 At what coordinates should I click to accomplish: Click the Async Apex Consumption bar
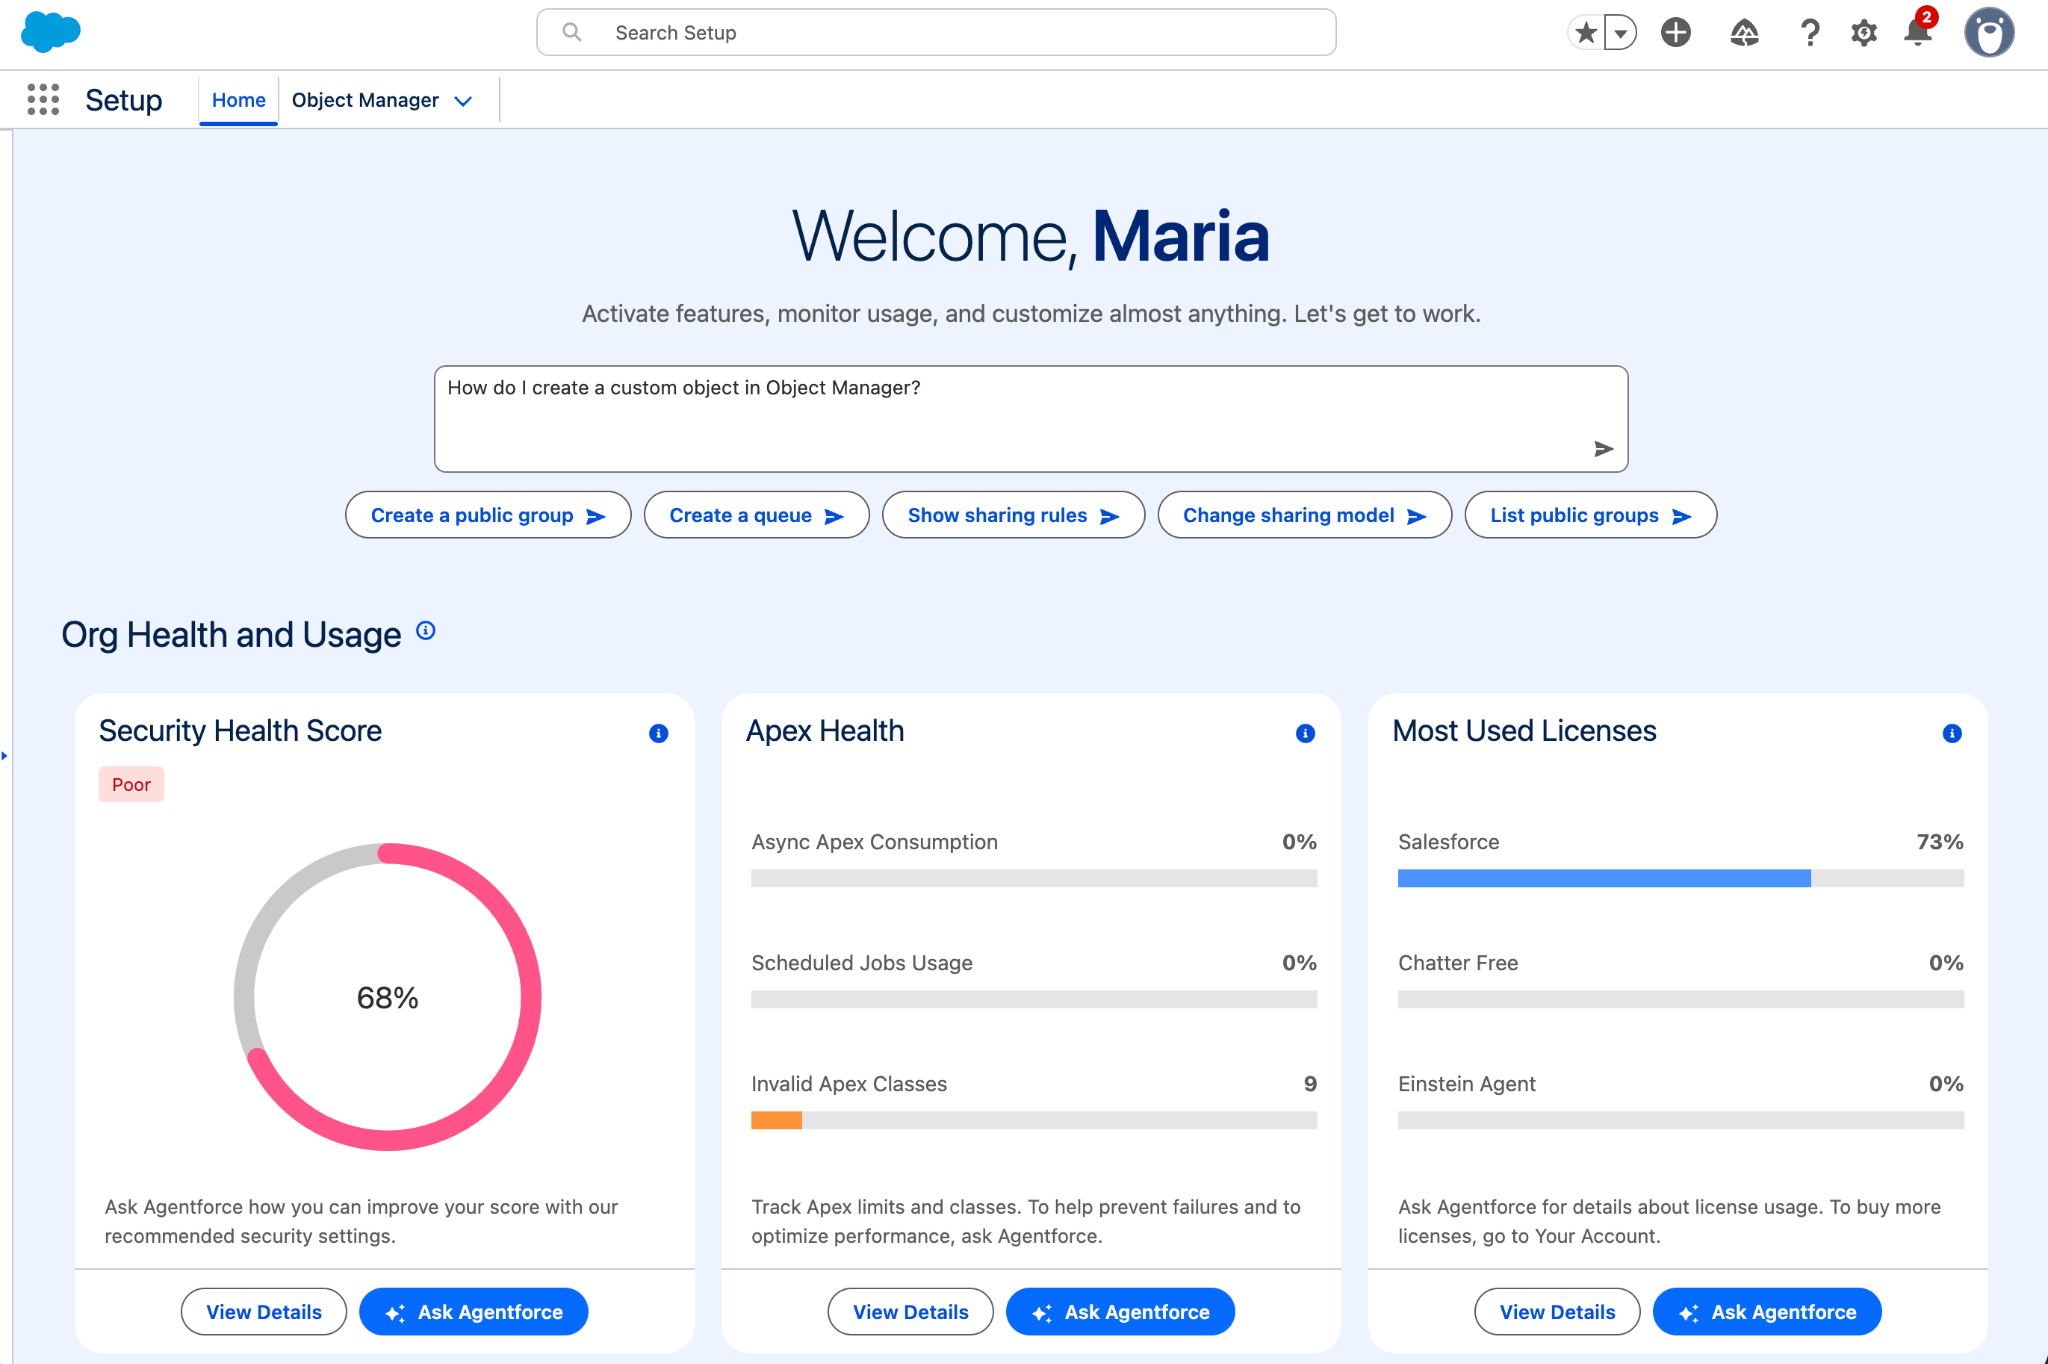pyautogui.click(x=1034, y=878)
